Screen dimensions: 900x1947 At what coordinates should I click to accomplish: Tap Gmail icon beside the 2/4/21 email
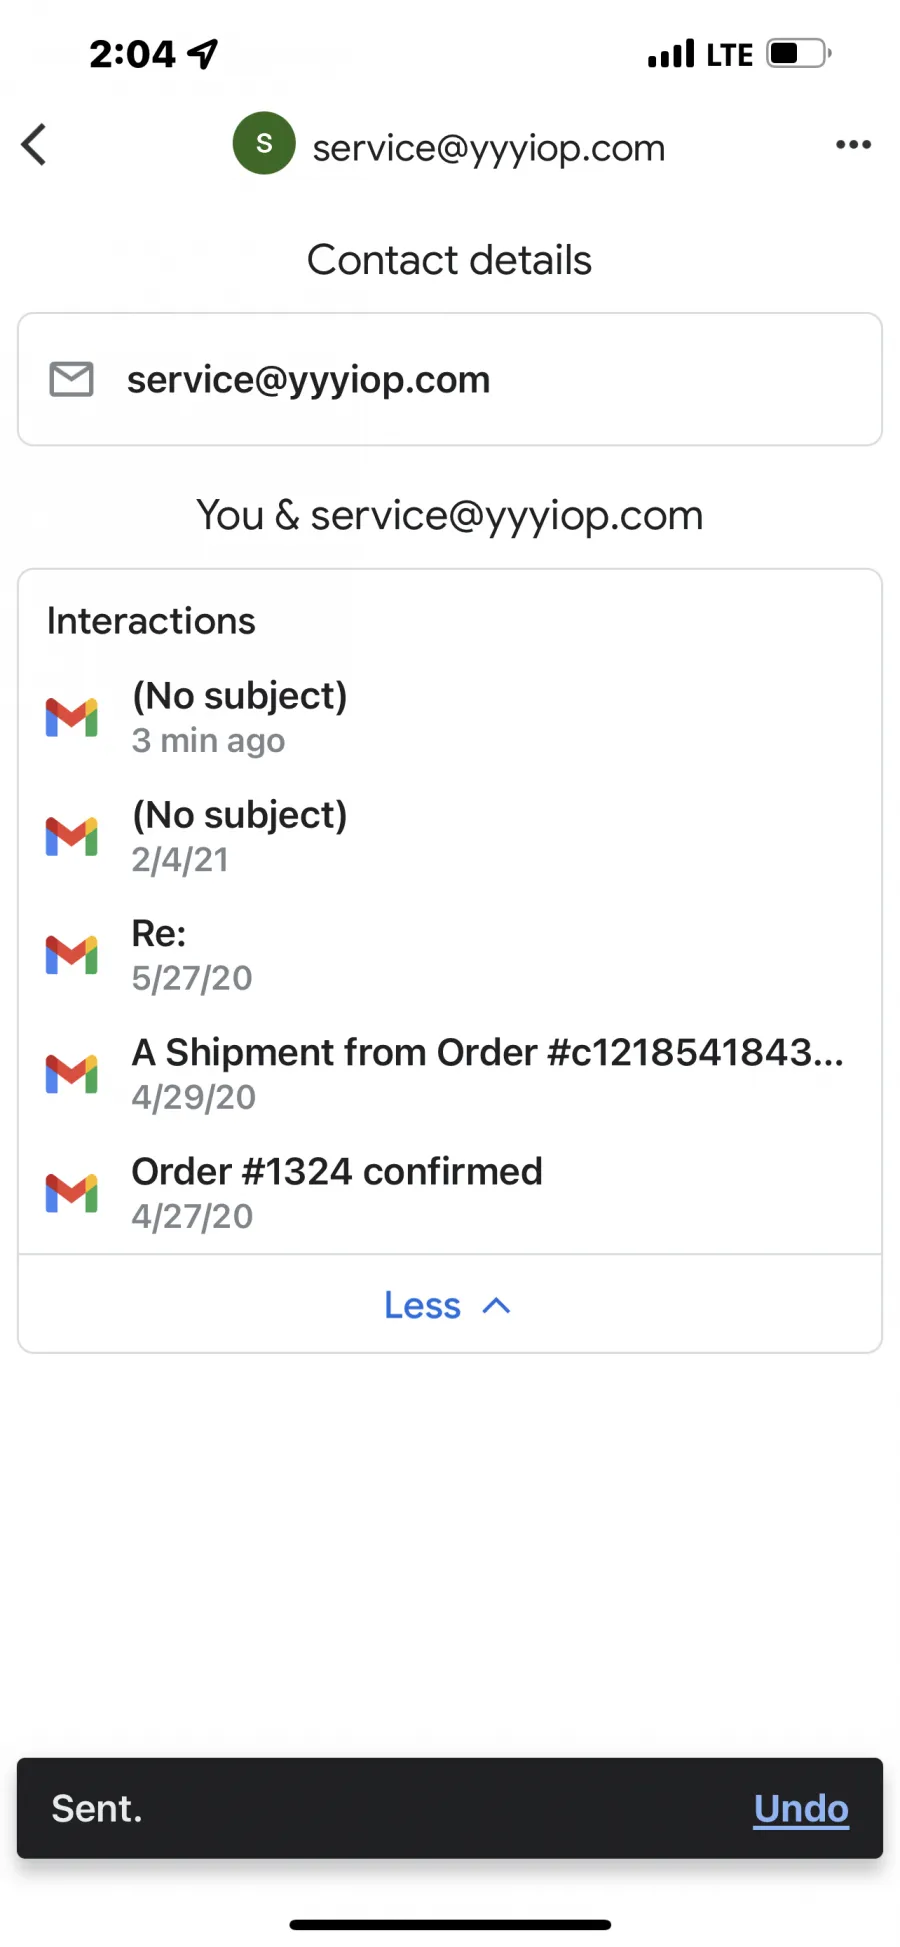(x=72, y=837)
